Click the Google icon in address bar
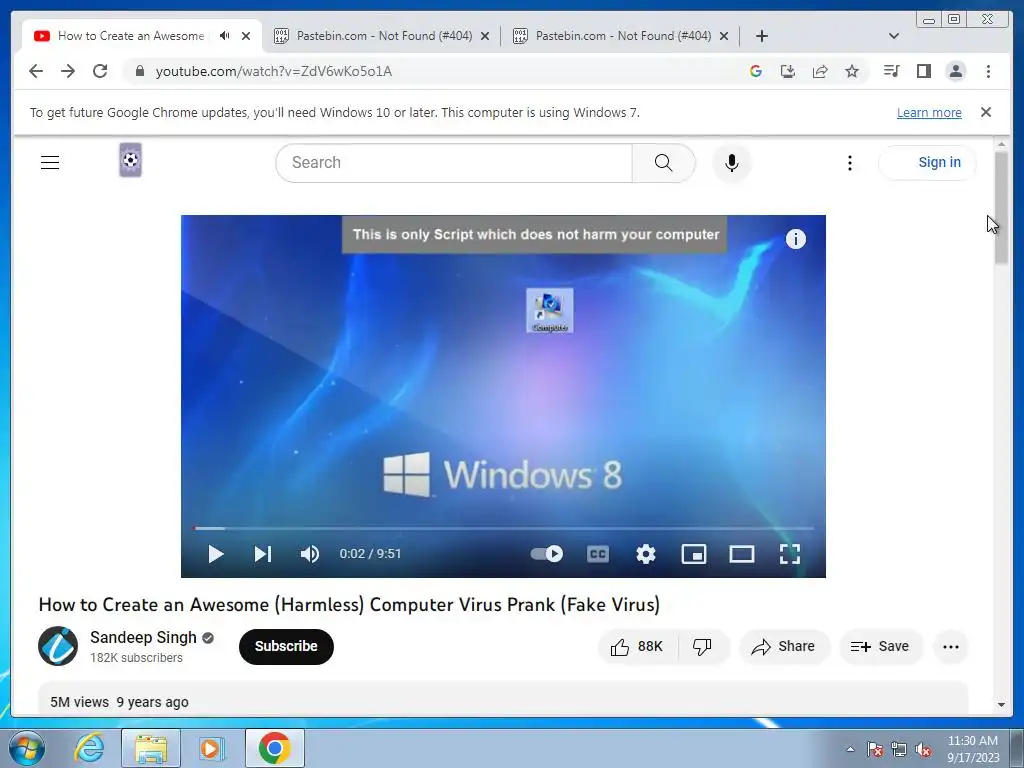The height and width of the screenshot is (768, 1024). click(x=756, y=71)
